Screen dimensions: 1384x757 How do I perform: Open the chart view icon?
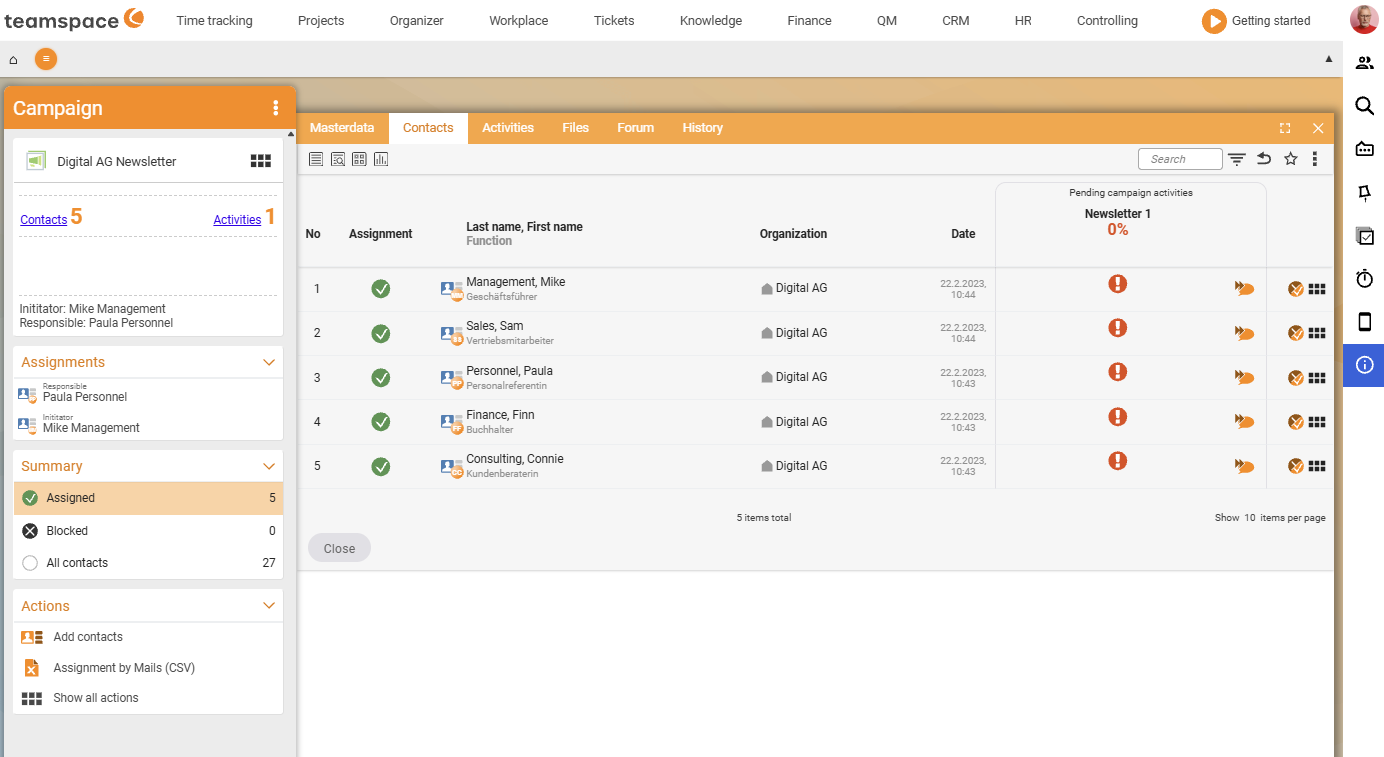click(381, 159)
